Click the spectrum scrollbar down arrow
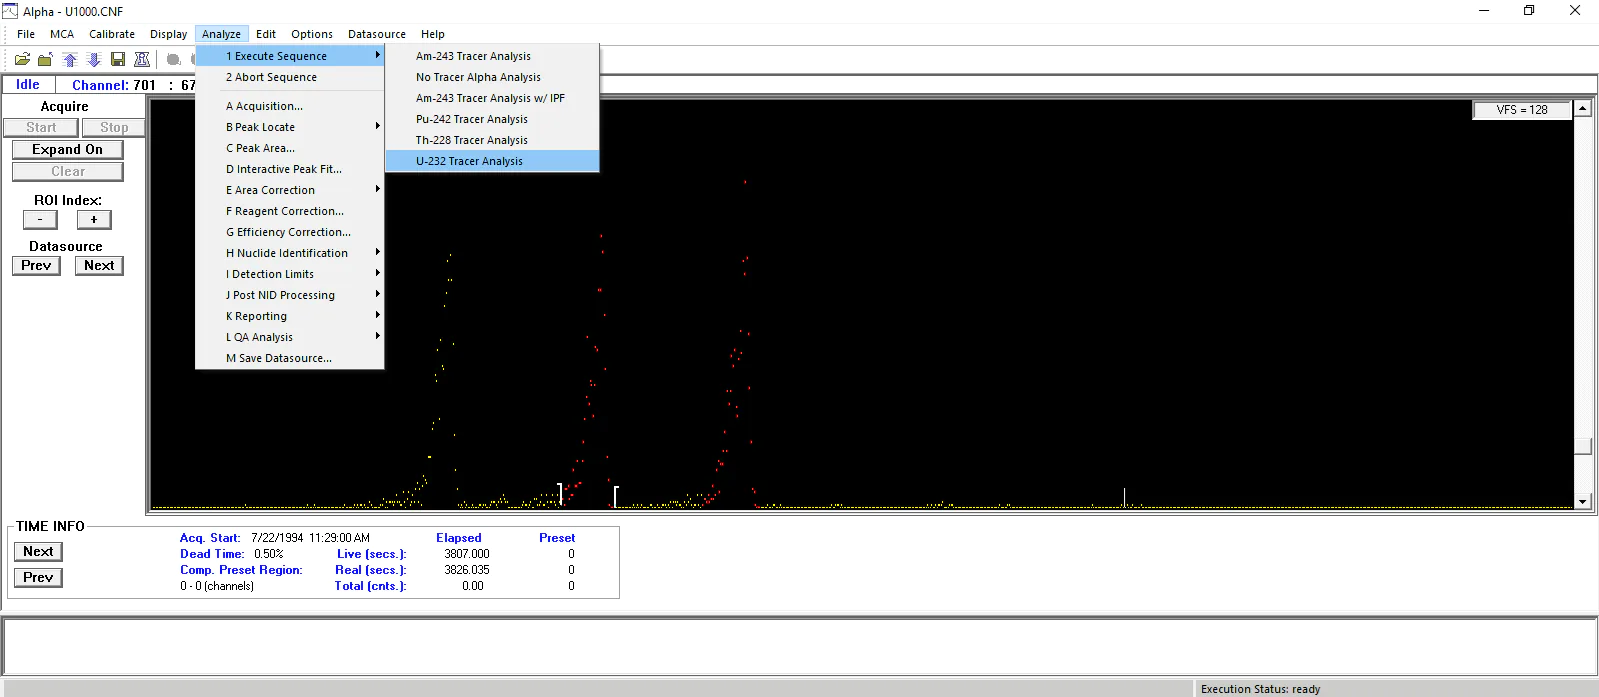The height and width of the screenshot is (697, 1599). [1582, 502]
